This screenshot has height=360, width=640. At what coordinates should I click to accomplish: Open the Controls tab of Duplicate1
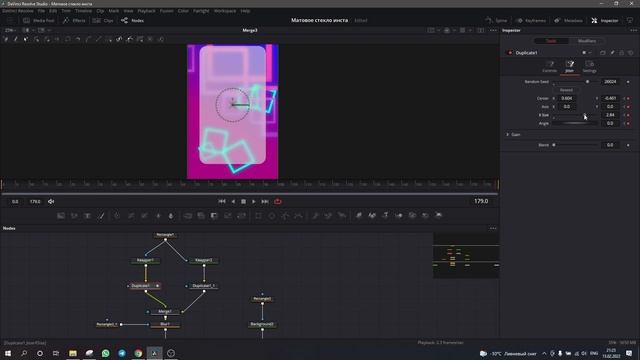(x=549, y=67)
